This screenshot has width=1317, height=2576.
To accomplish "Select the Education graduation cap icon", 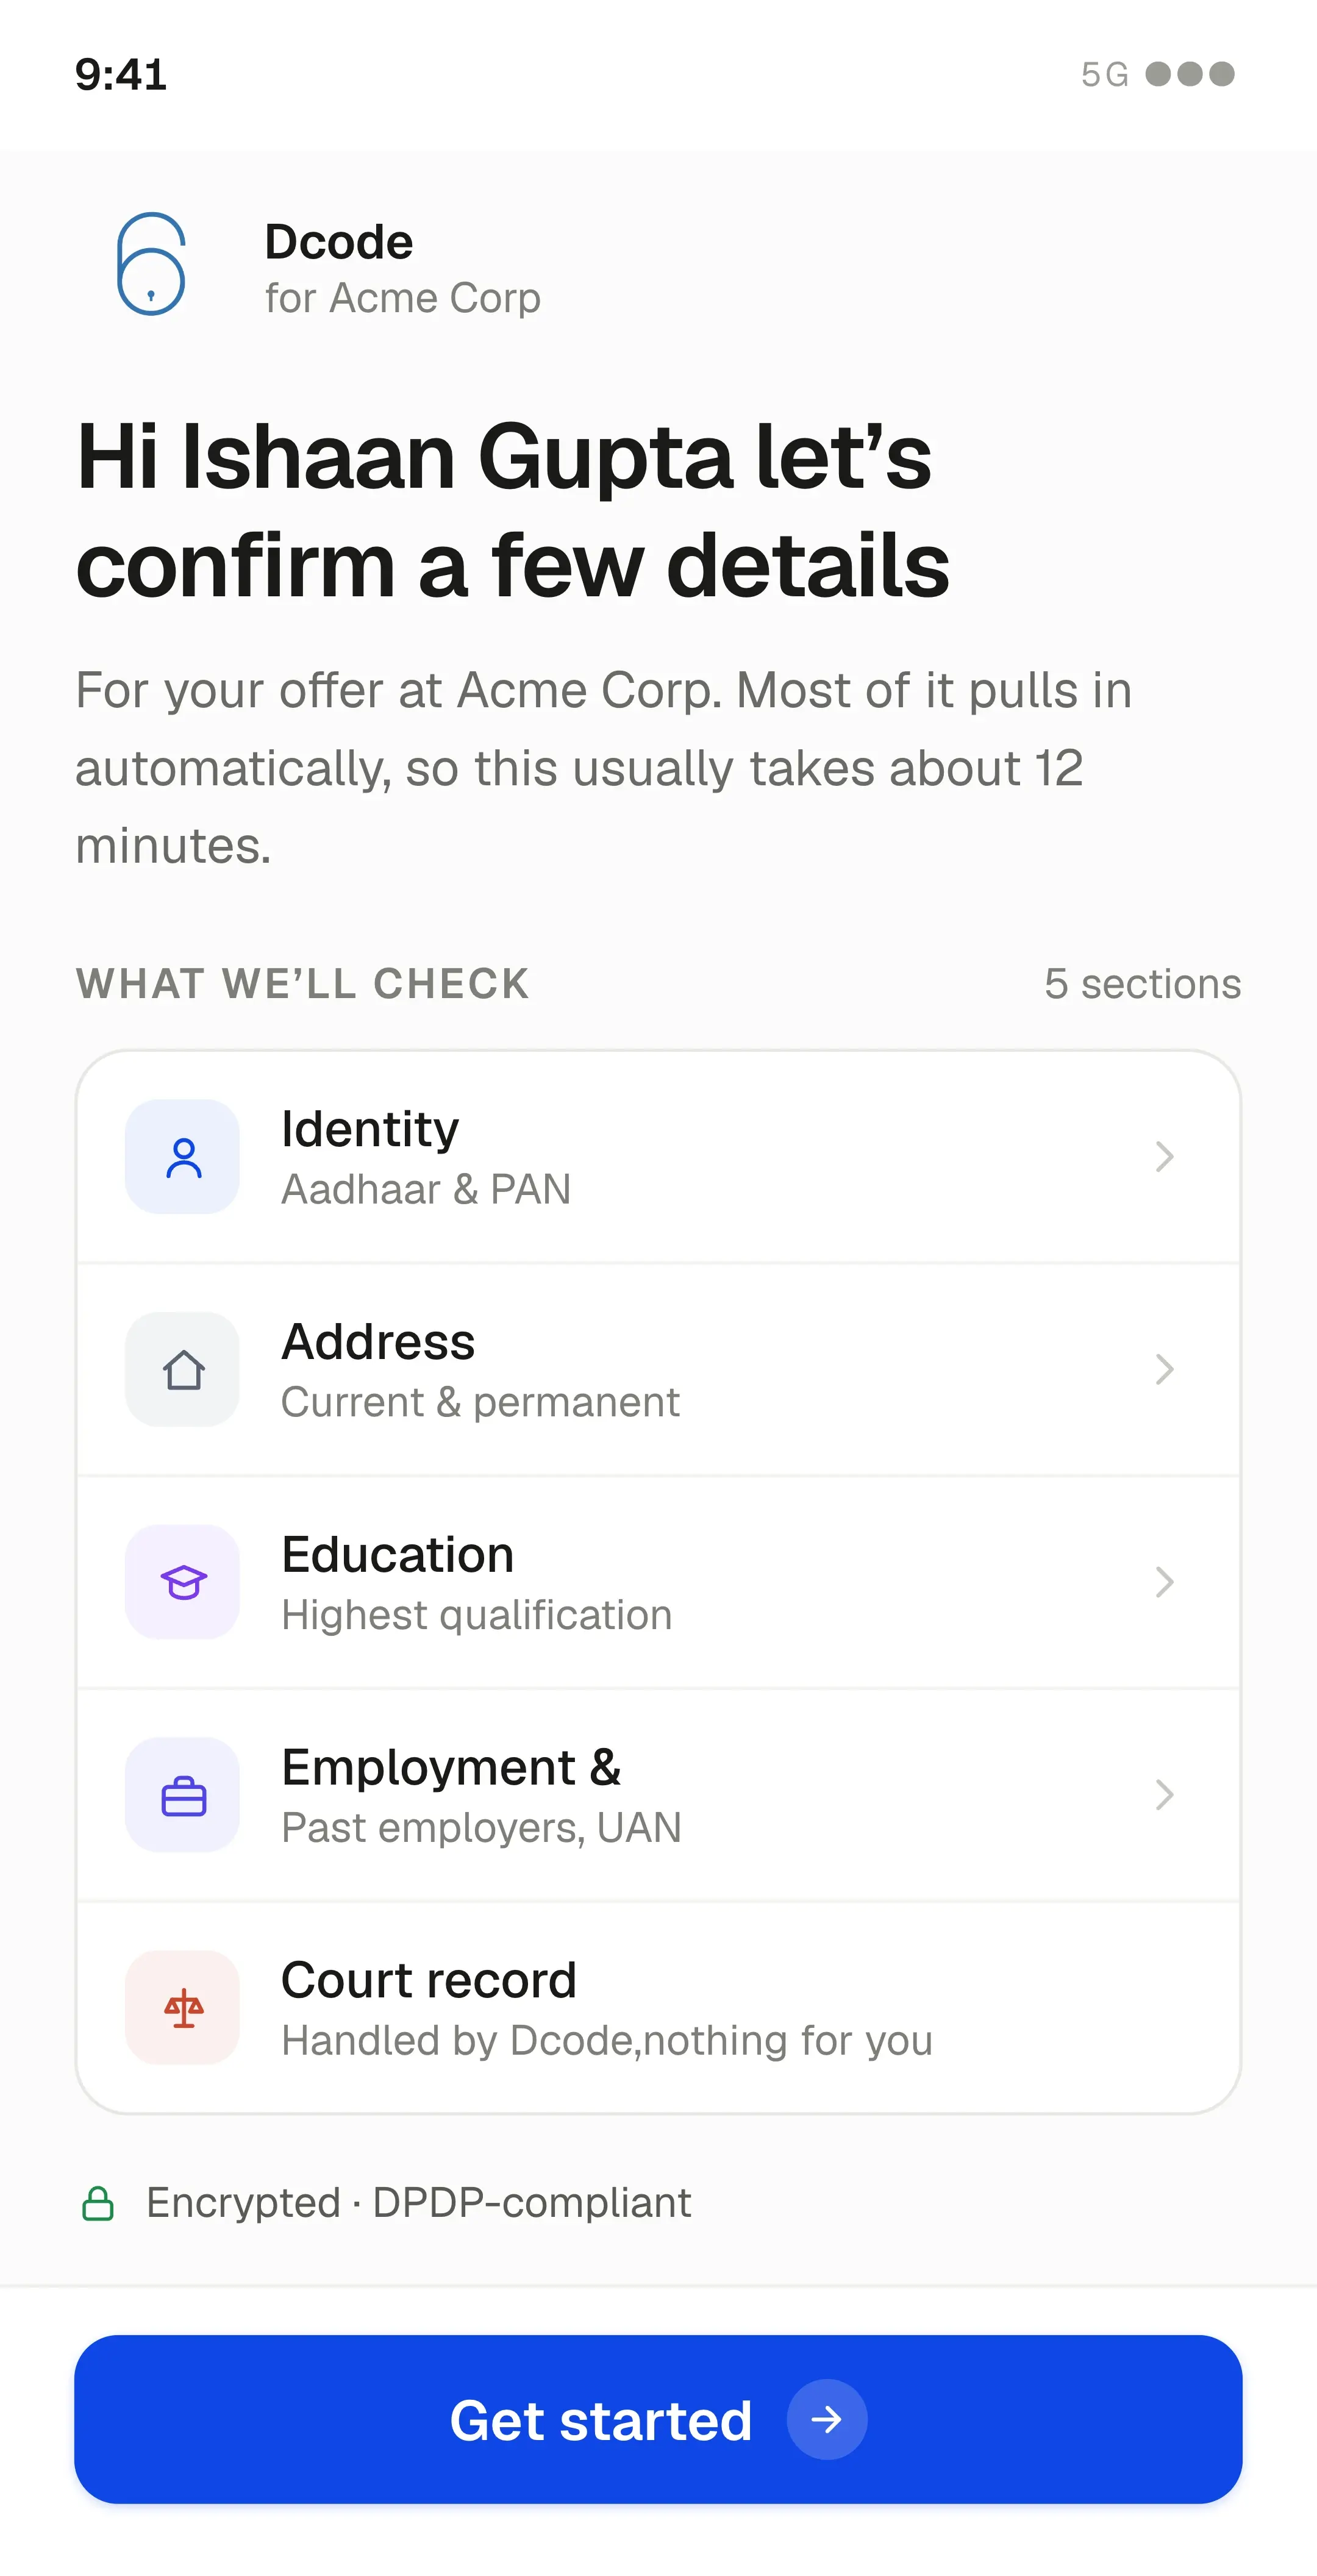I will tap(183, 1582).
